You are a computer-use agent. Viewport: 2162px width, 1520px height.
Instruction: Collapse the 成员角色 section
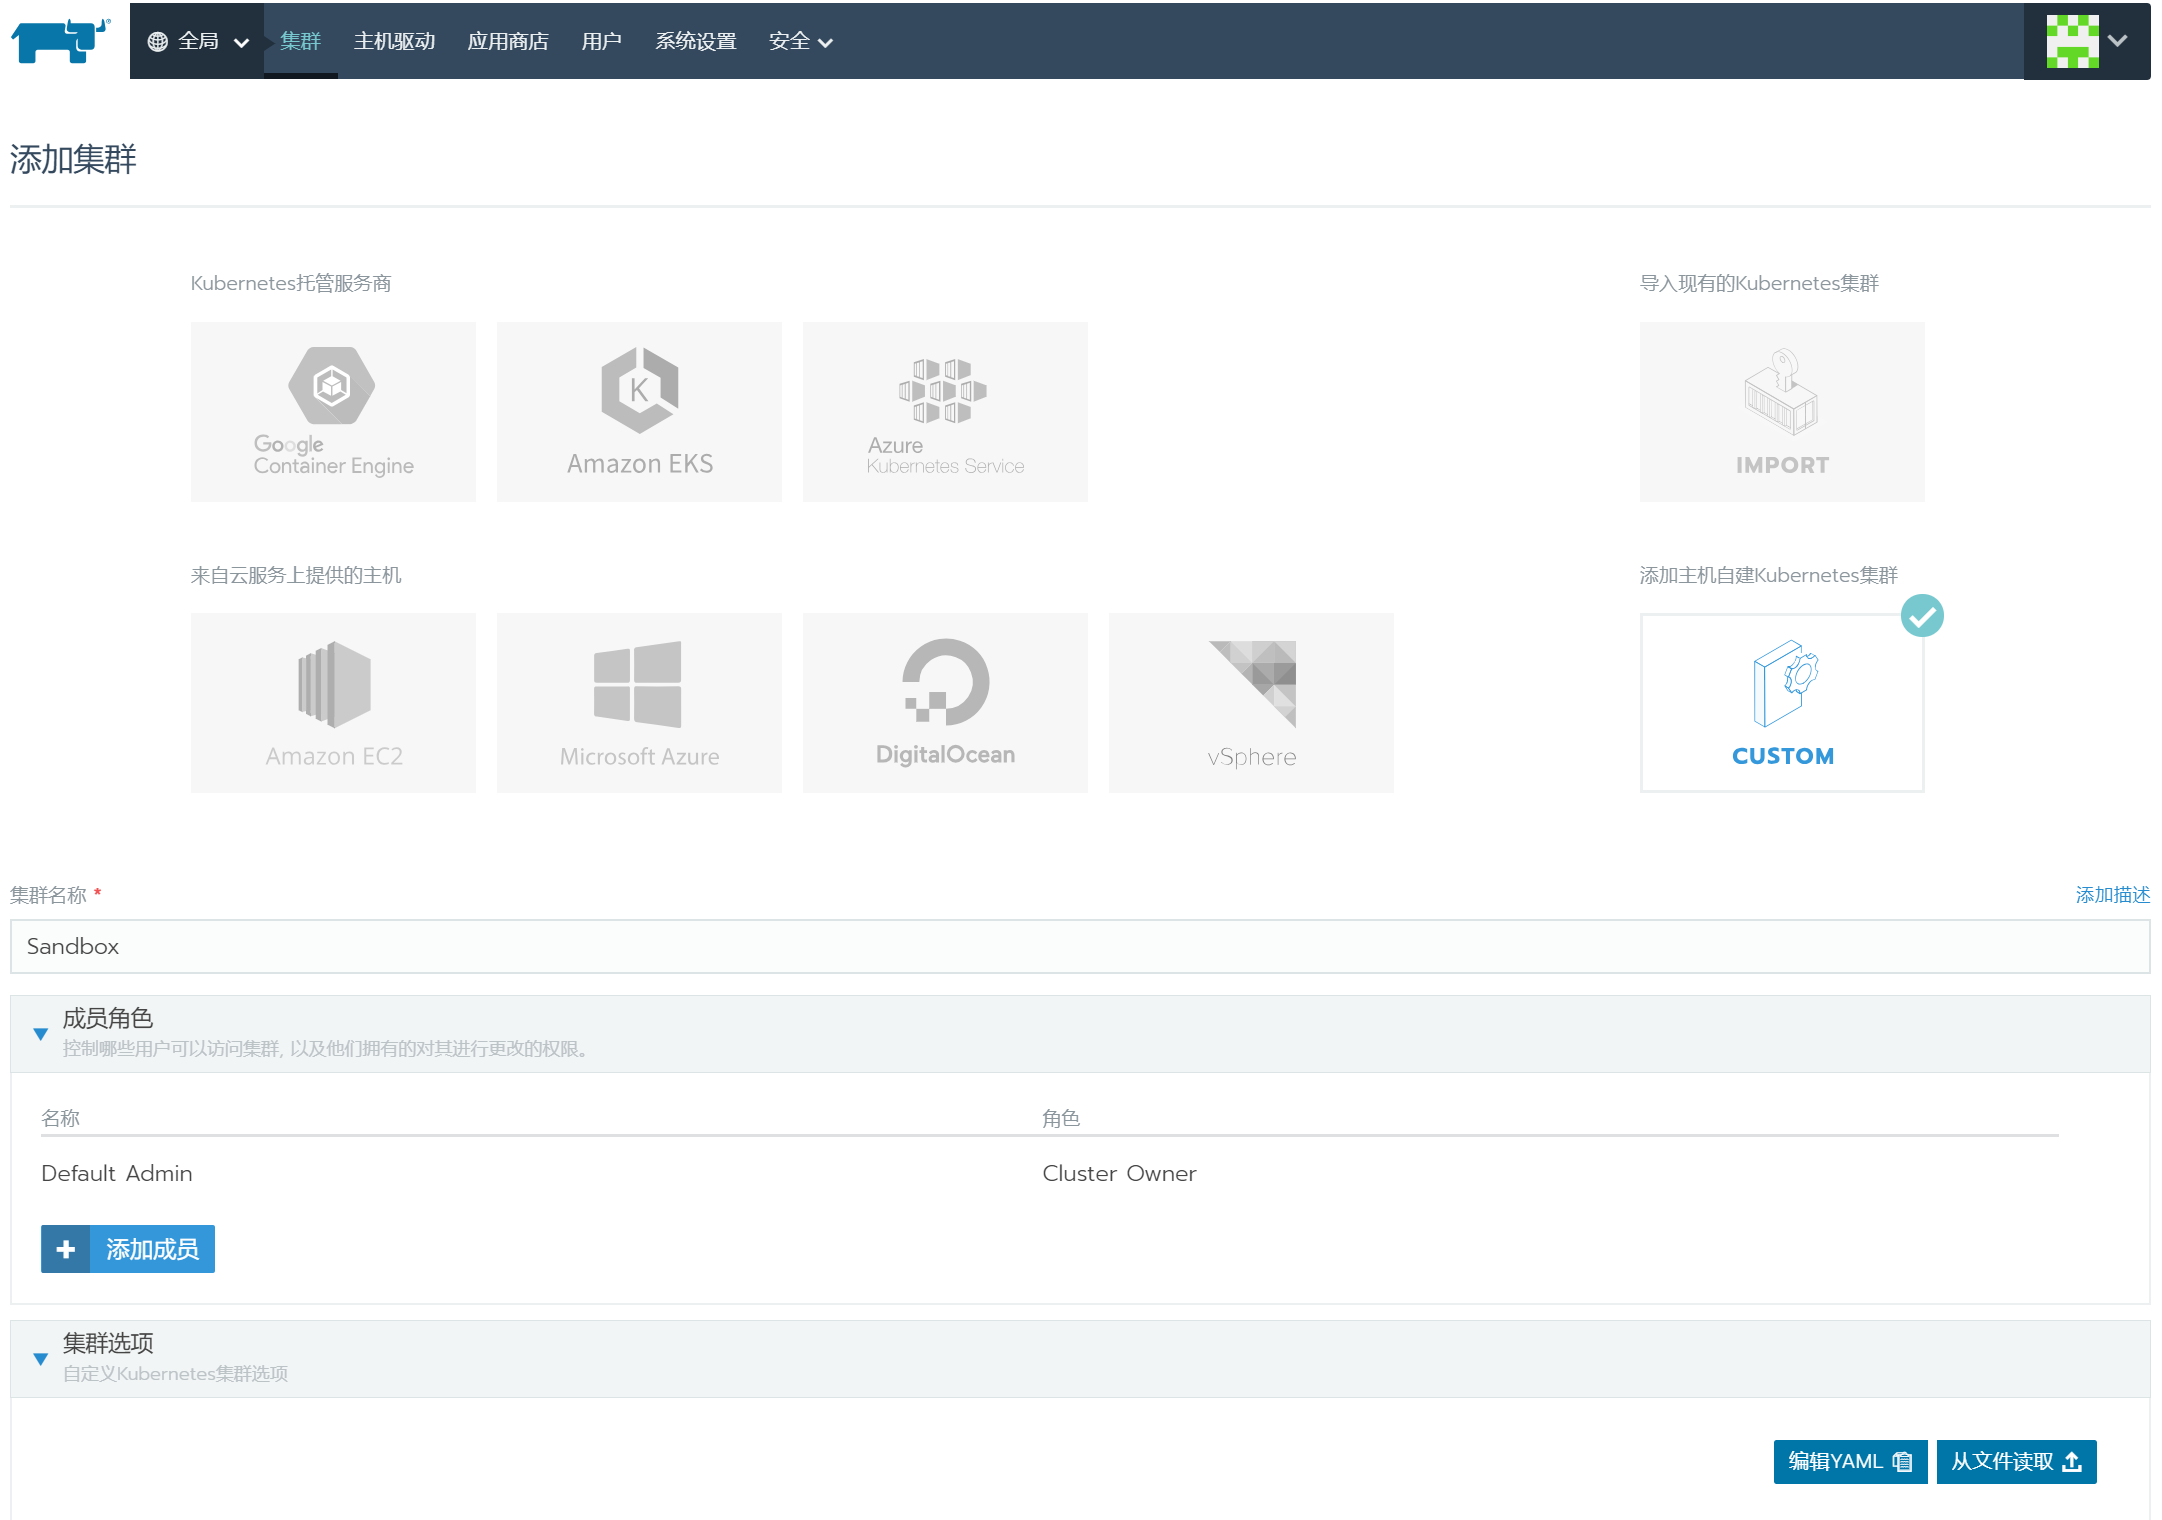click(41, 1033)
